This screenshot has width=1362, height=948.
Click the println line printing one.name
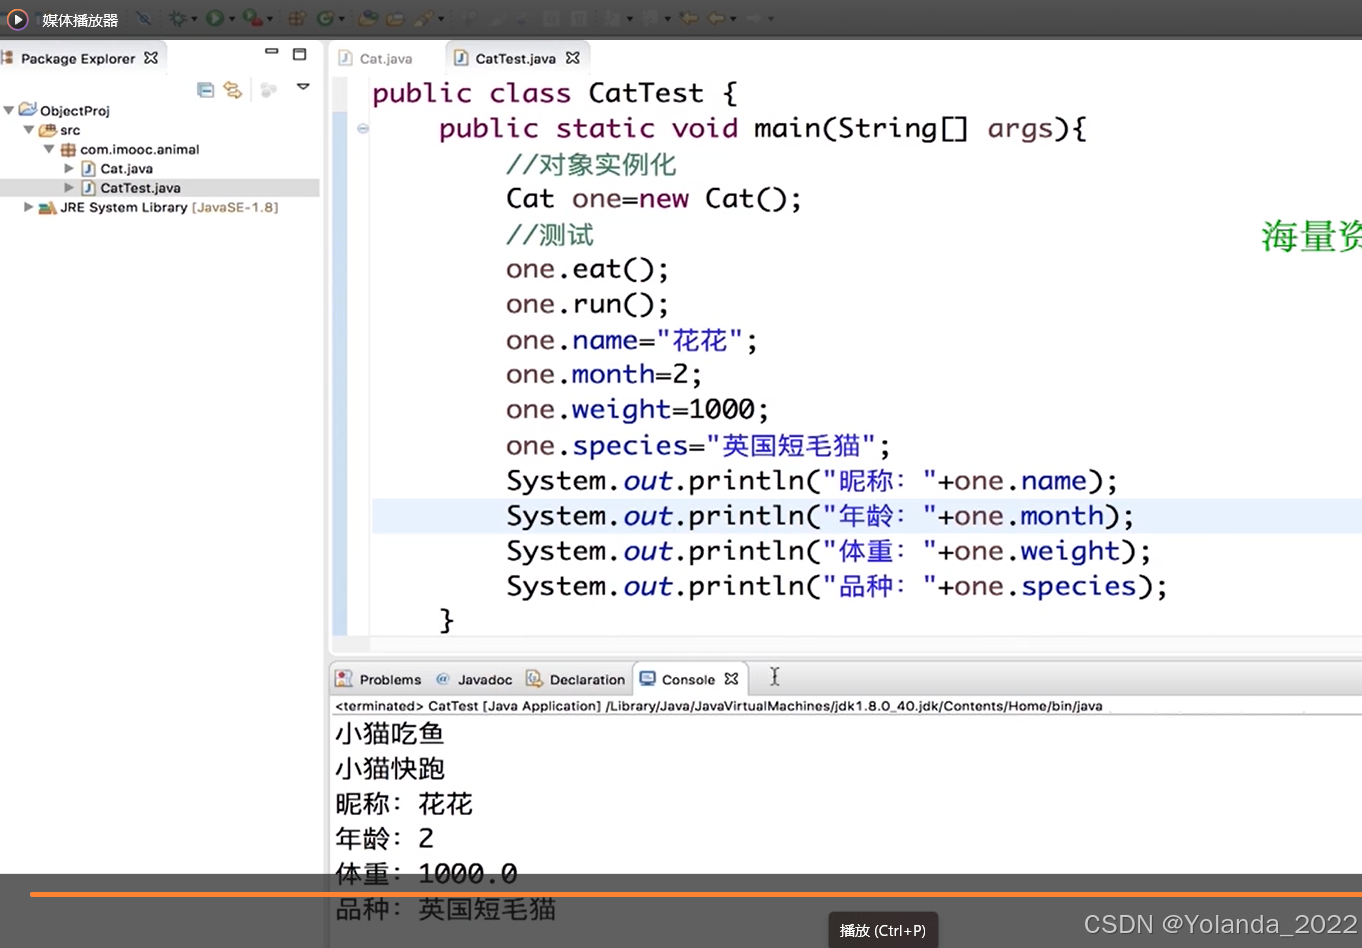pos(812,480)
